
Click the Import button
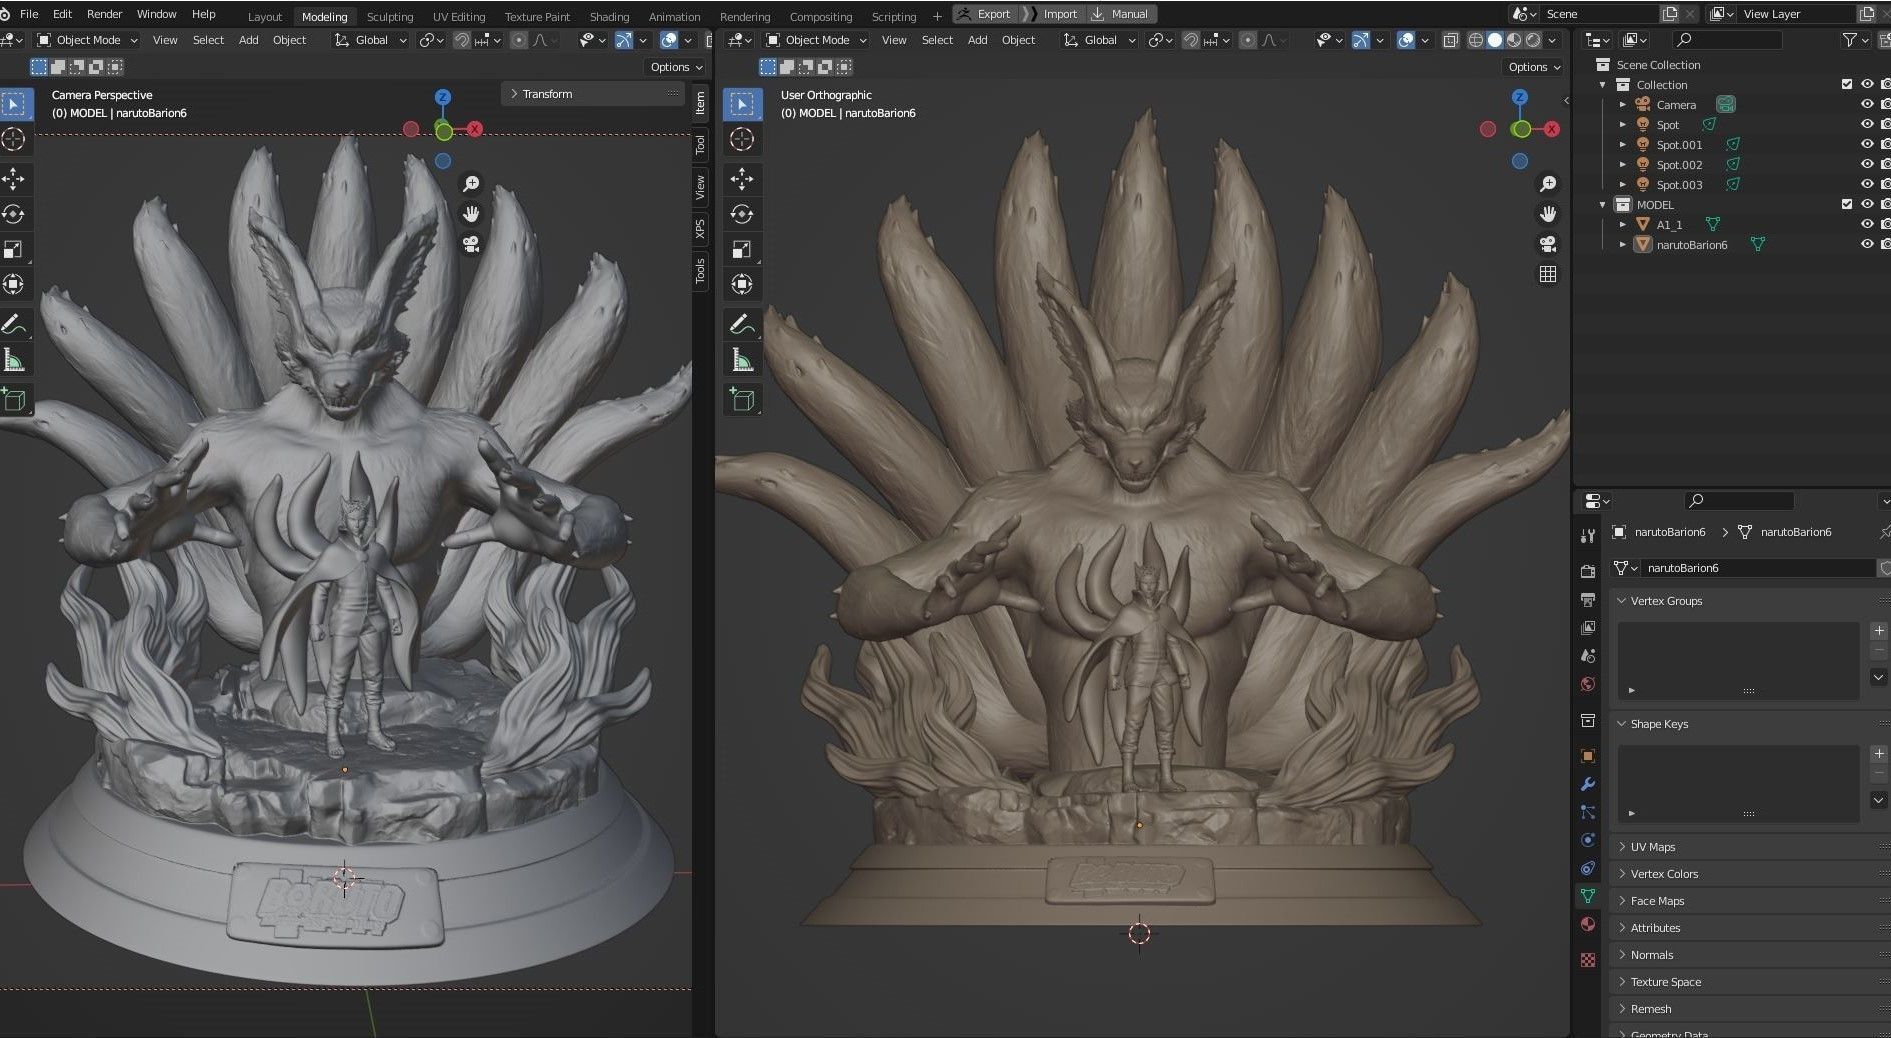tap(1053, 14)
